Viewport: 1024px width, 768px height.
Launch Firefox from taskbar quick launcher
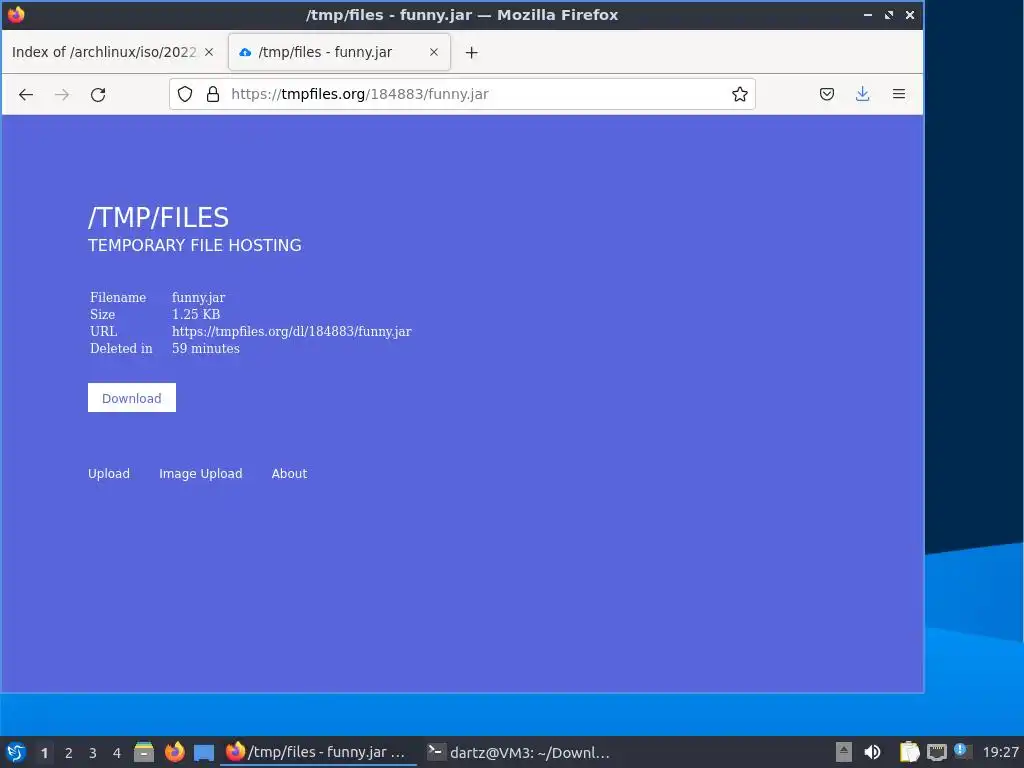tap(174, 752)
